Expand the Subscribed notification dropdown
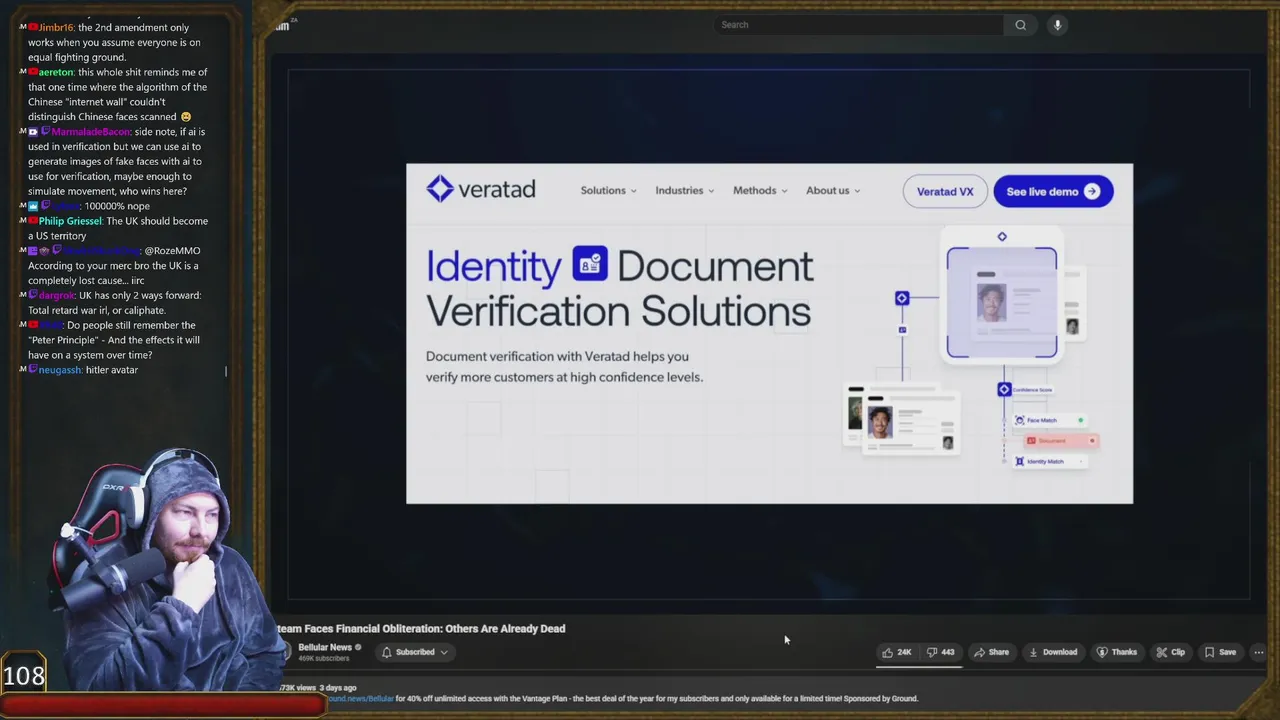 (415, 652)
